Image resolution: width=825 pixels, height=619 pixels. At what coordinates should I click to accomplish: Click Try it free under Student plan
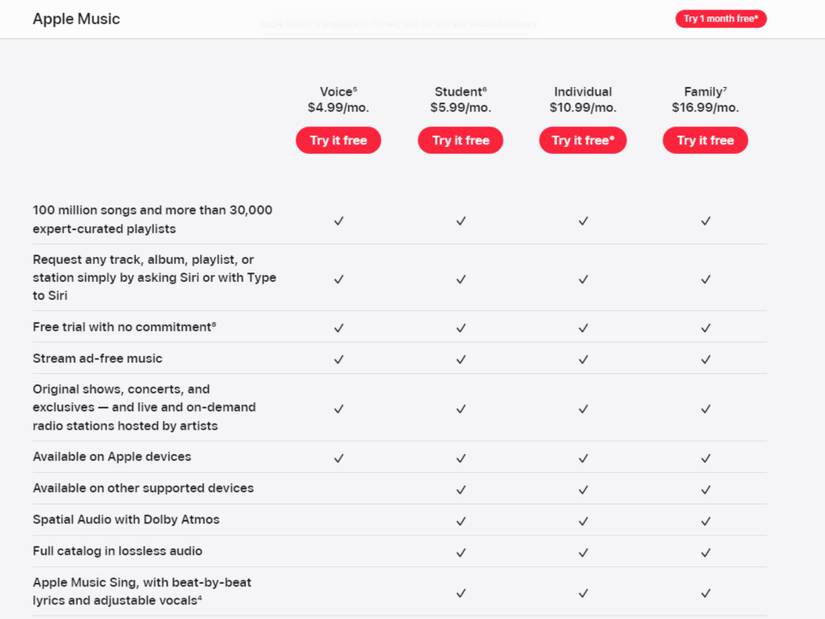[460, 141]
